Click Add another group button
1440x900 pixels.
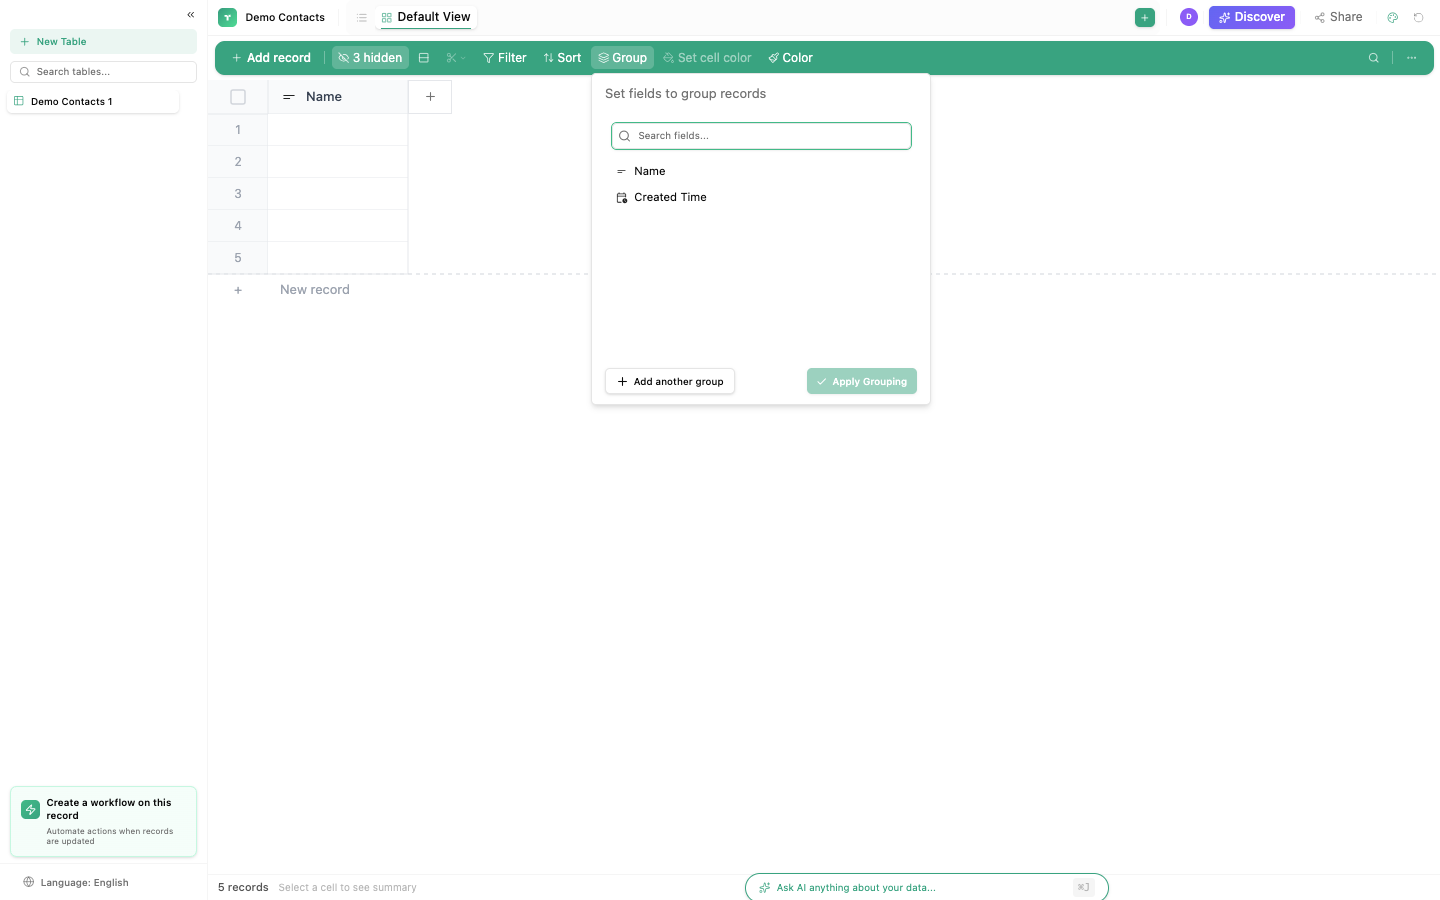670,381
